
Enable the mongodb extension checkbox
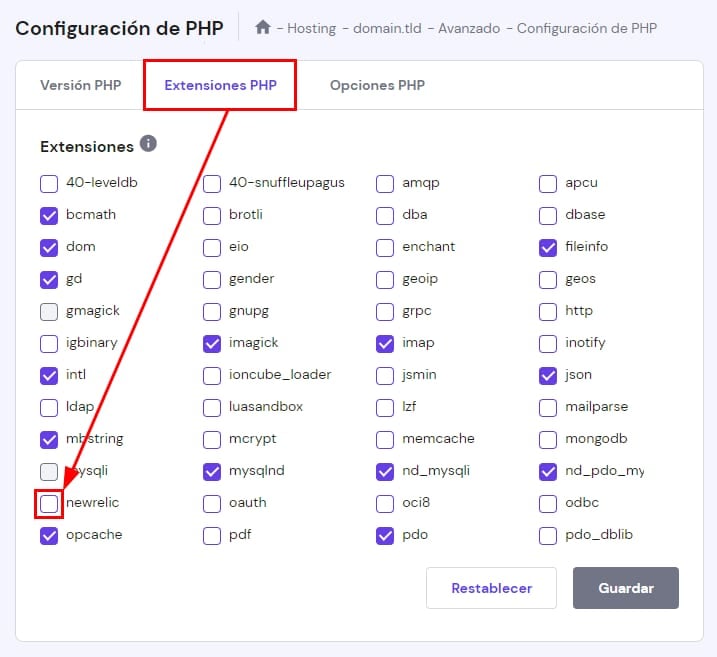pos(548,439)
